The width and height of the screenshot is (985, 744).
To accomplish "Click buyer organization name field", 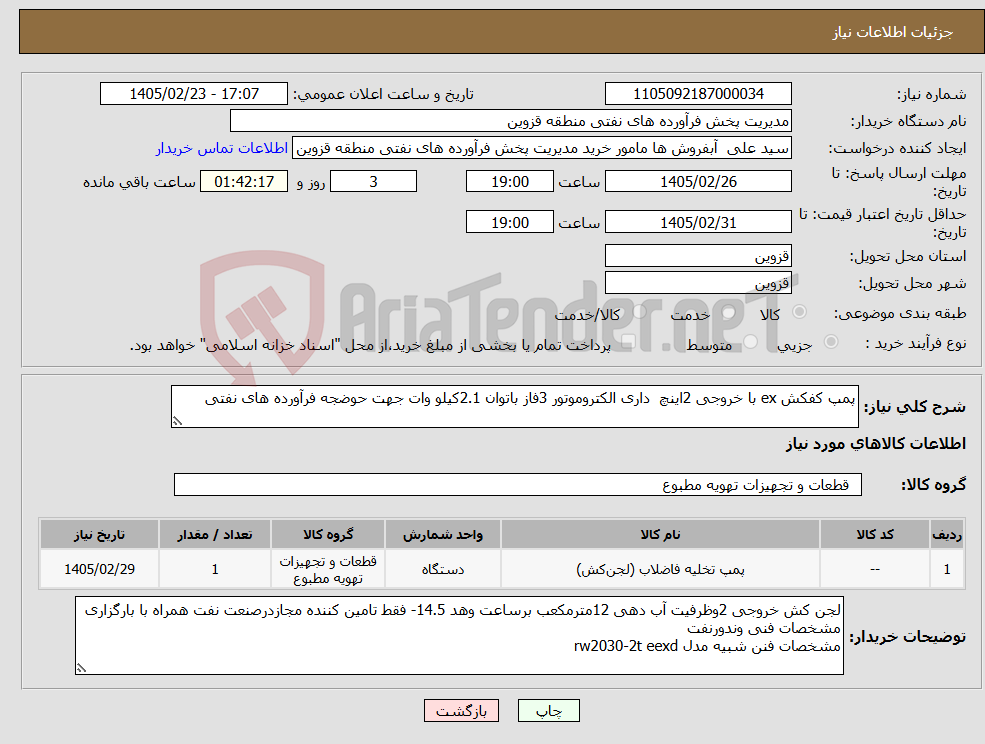I will pyautogui.click(x=511, y=121).
